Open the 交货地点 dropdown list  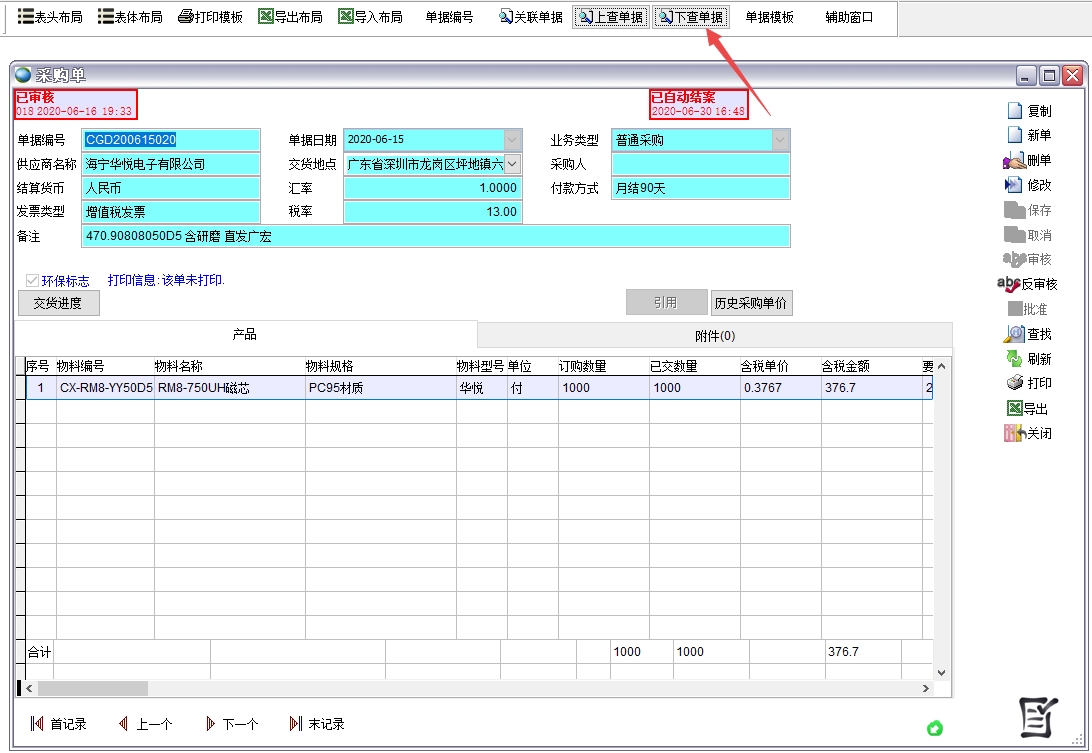click(512, 164)
